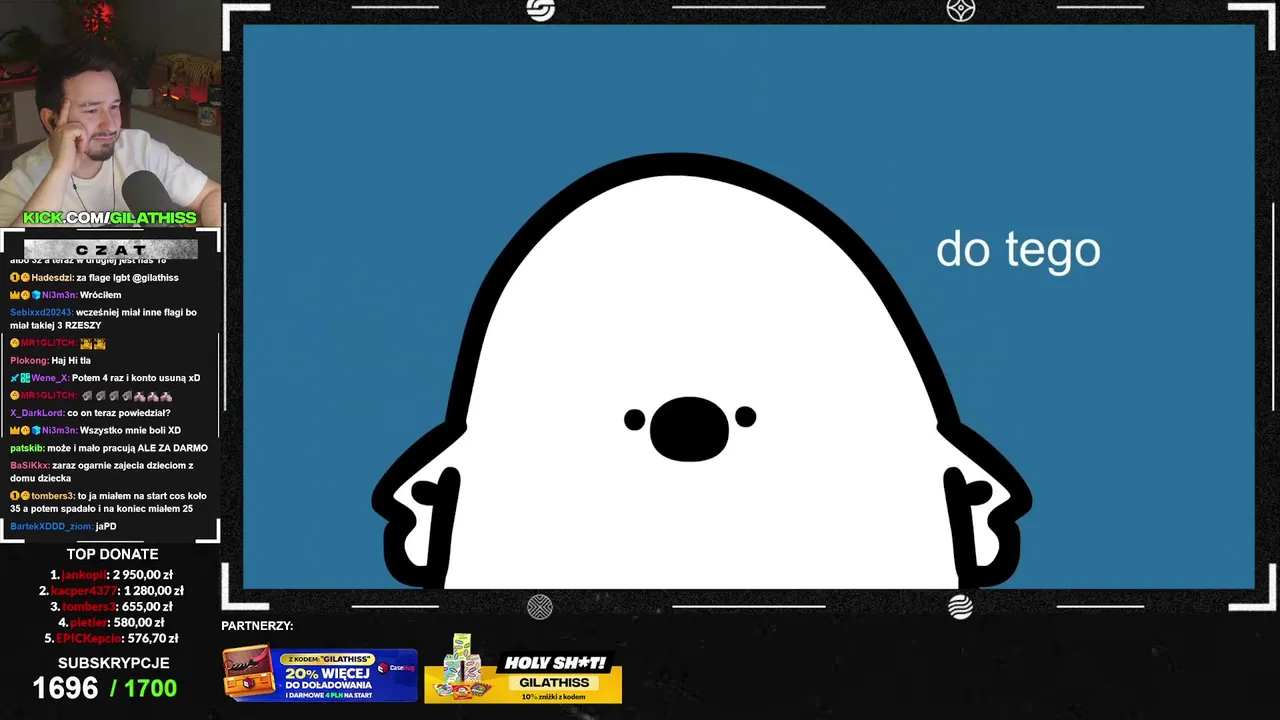Click the SUBSKRYPCJE label
This screenshot has height=720, width=1280.
pos(113,663)
